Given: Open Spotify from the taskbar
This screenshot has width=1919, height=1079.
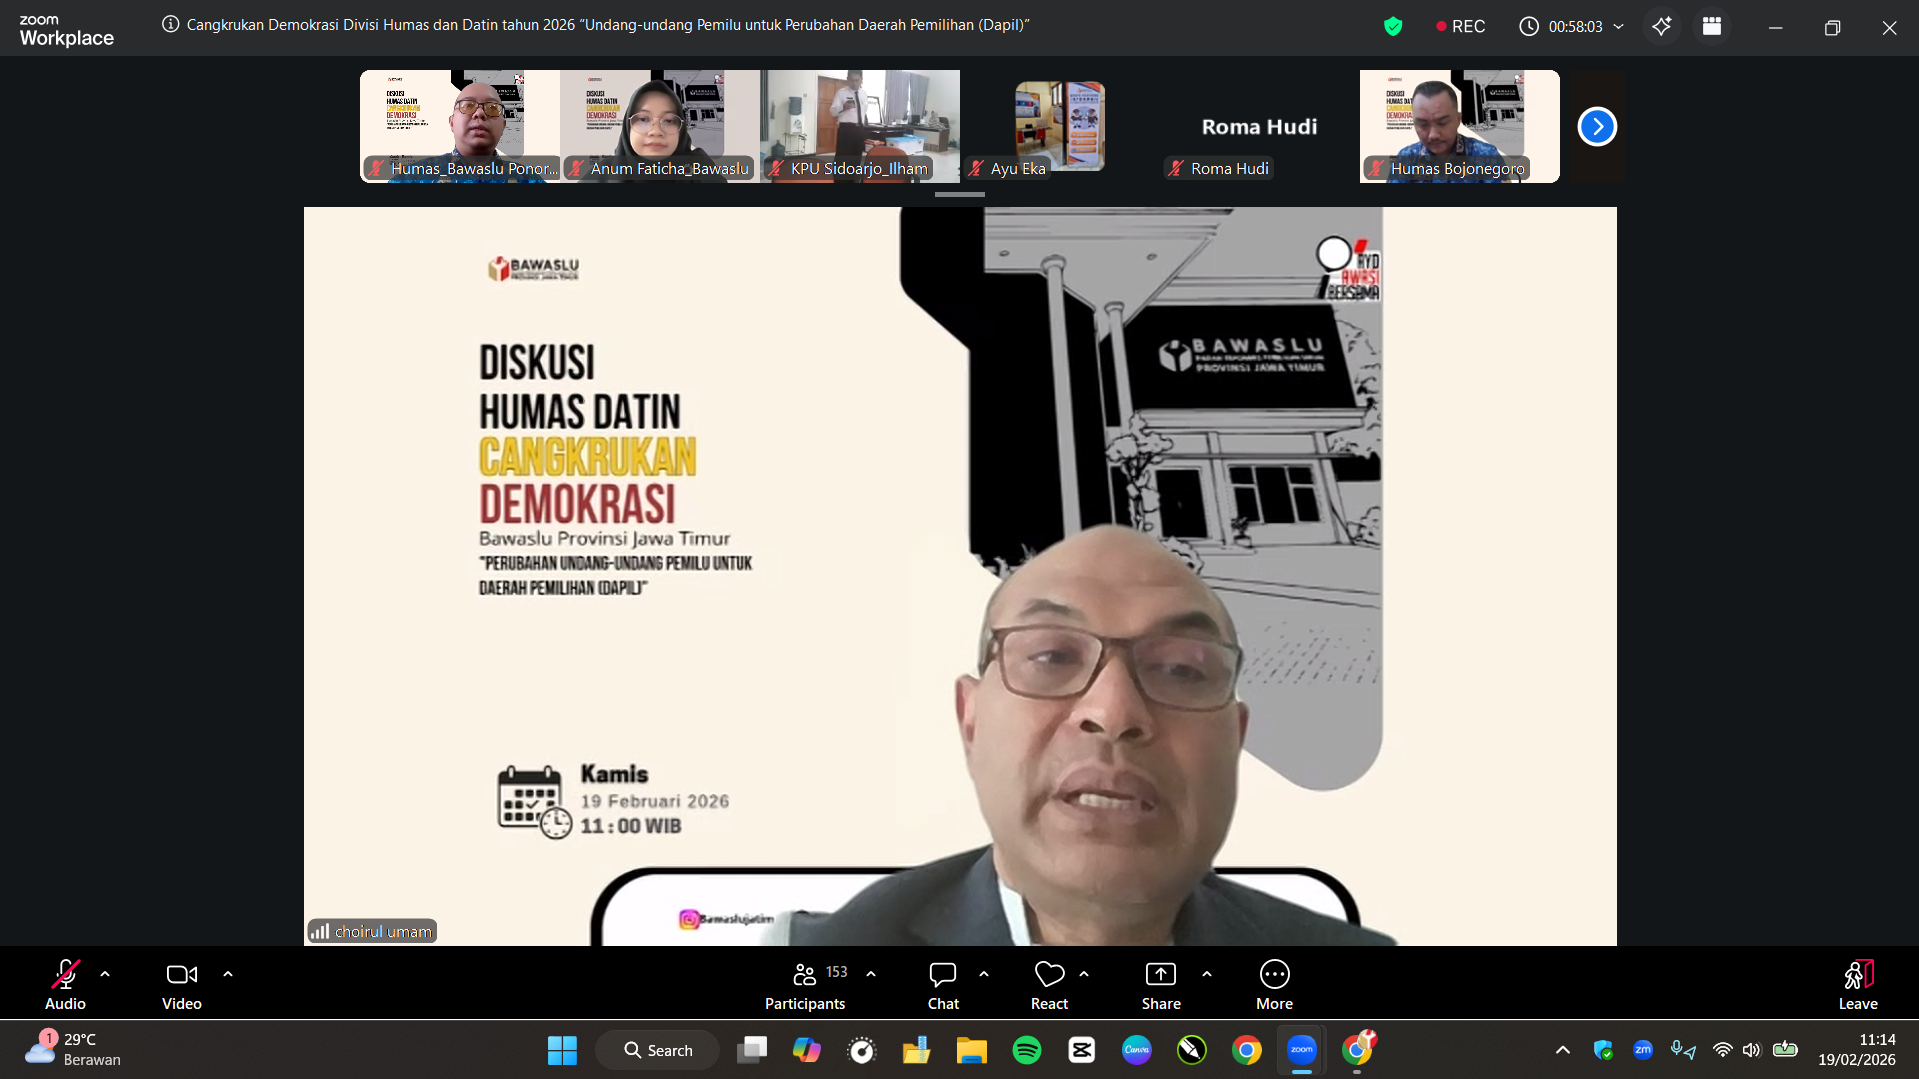Looking at the screenshot, I should (x=1027, y=1050).
